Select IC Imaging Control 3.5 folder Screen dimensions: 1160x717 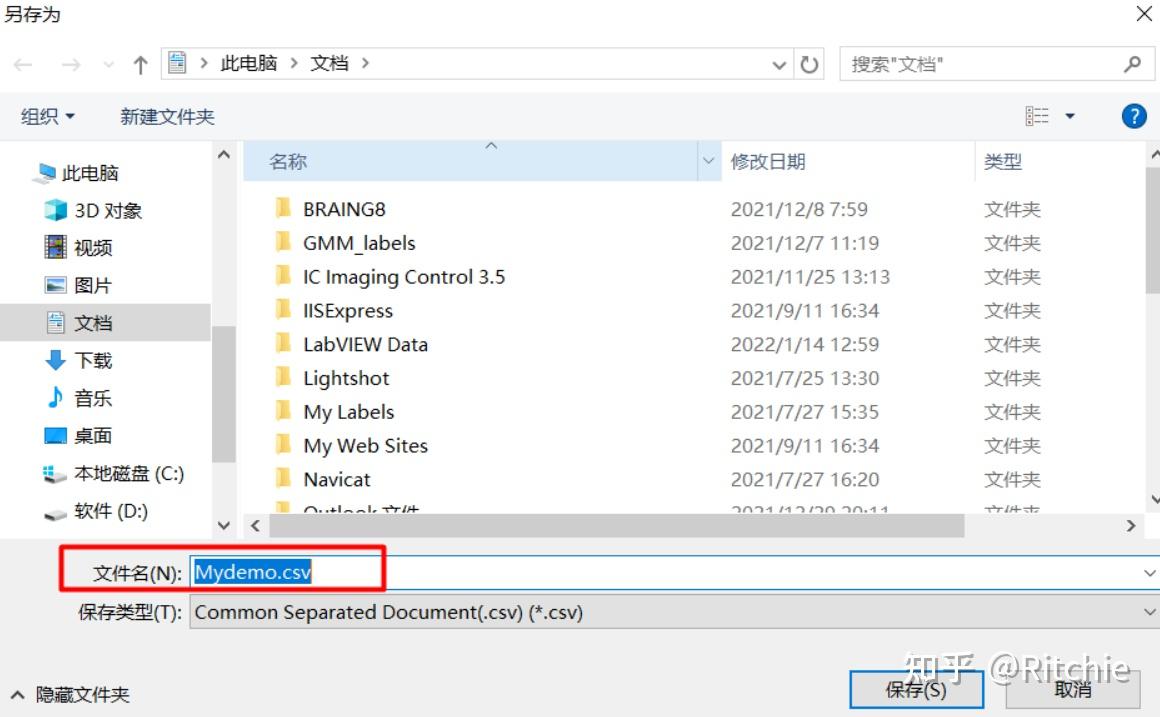[404, 277]
